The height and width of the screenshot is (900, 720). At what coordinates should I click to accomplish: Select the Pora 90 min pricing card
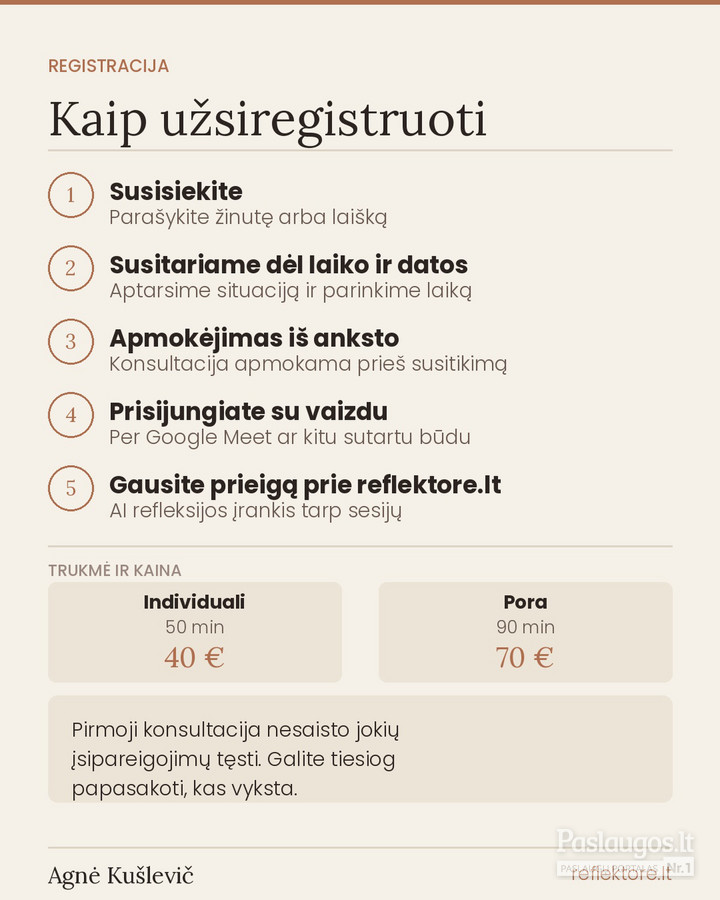coord(525,632)
